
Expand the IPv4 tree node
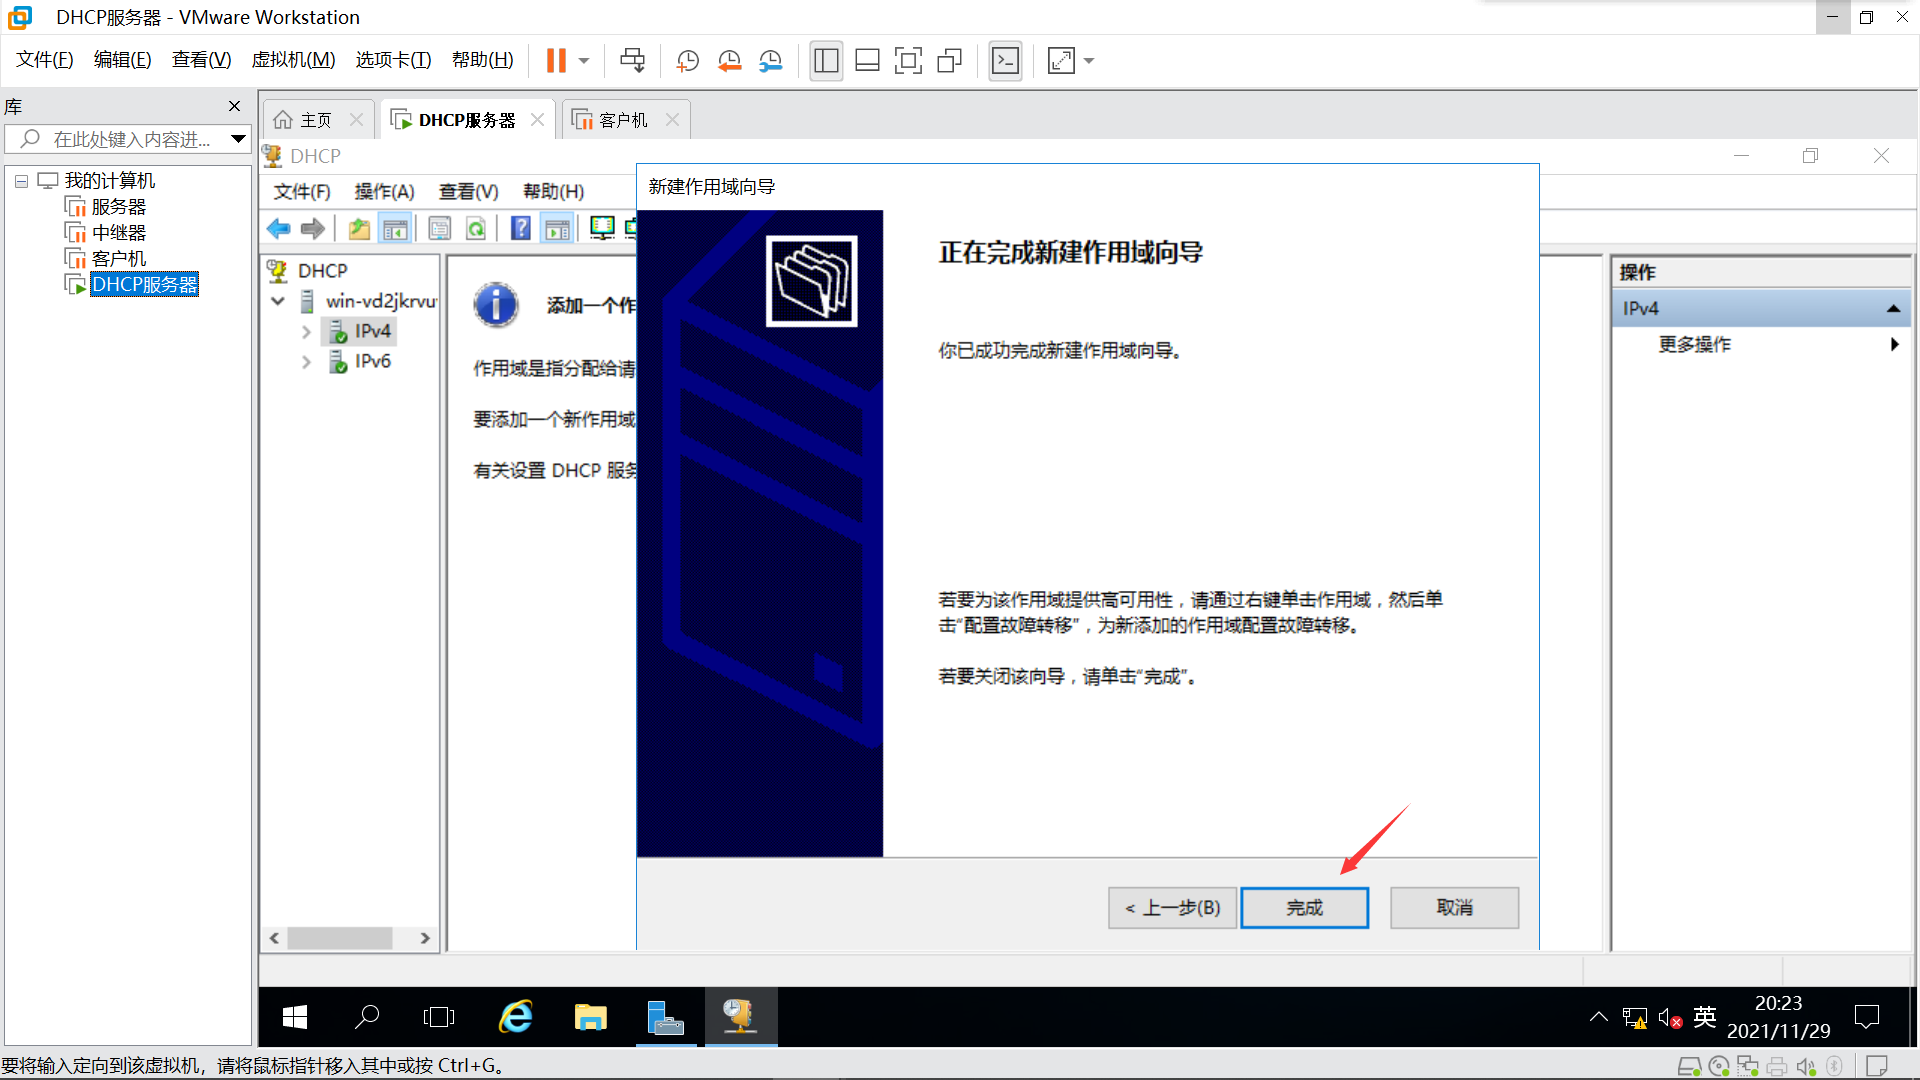pyautogui.click(x=306, y=332)
